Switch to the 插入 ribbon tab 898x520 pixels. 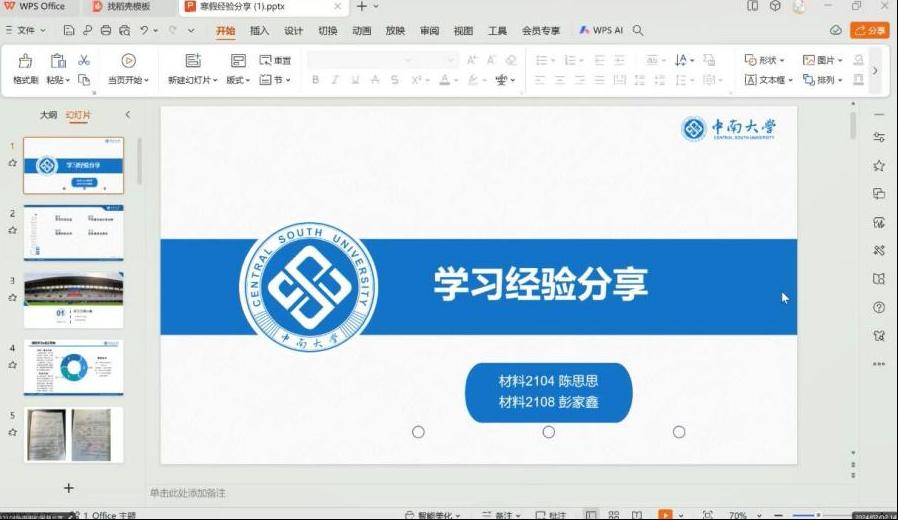pos(260,31)
